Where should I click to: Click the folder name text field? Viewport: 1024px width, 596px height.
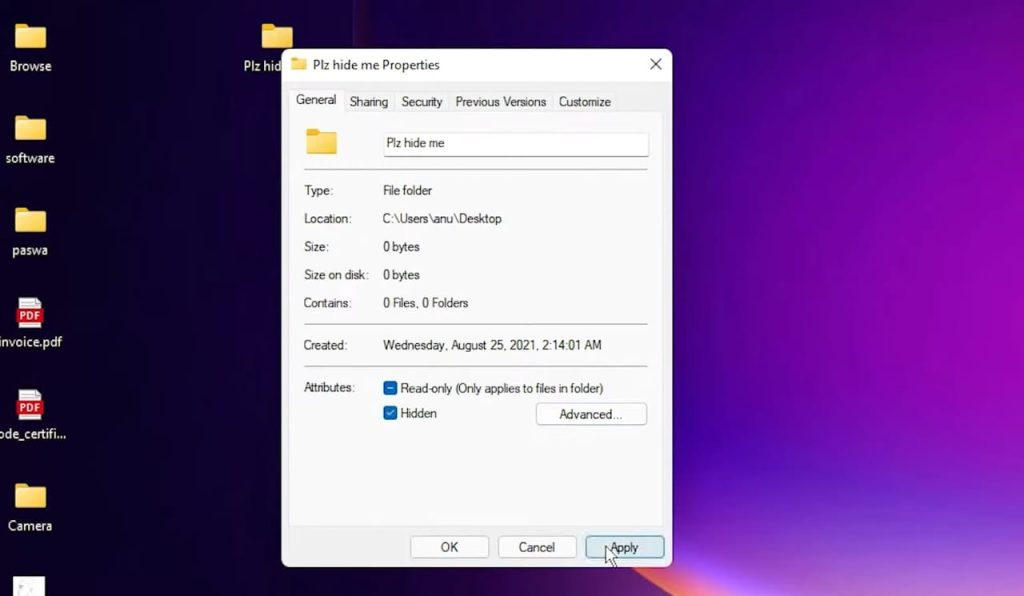click(516, 143)
